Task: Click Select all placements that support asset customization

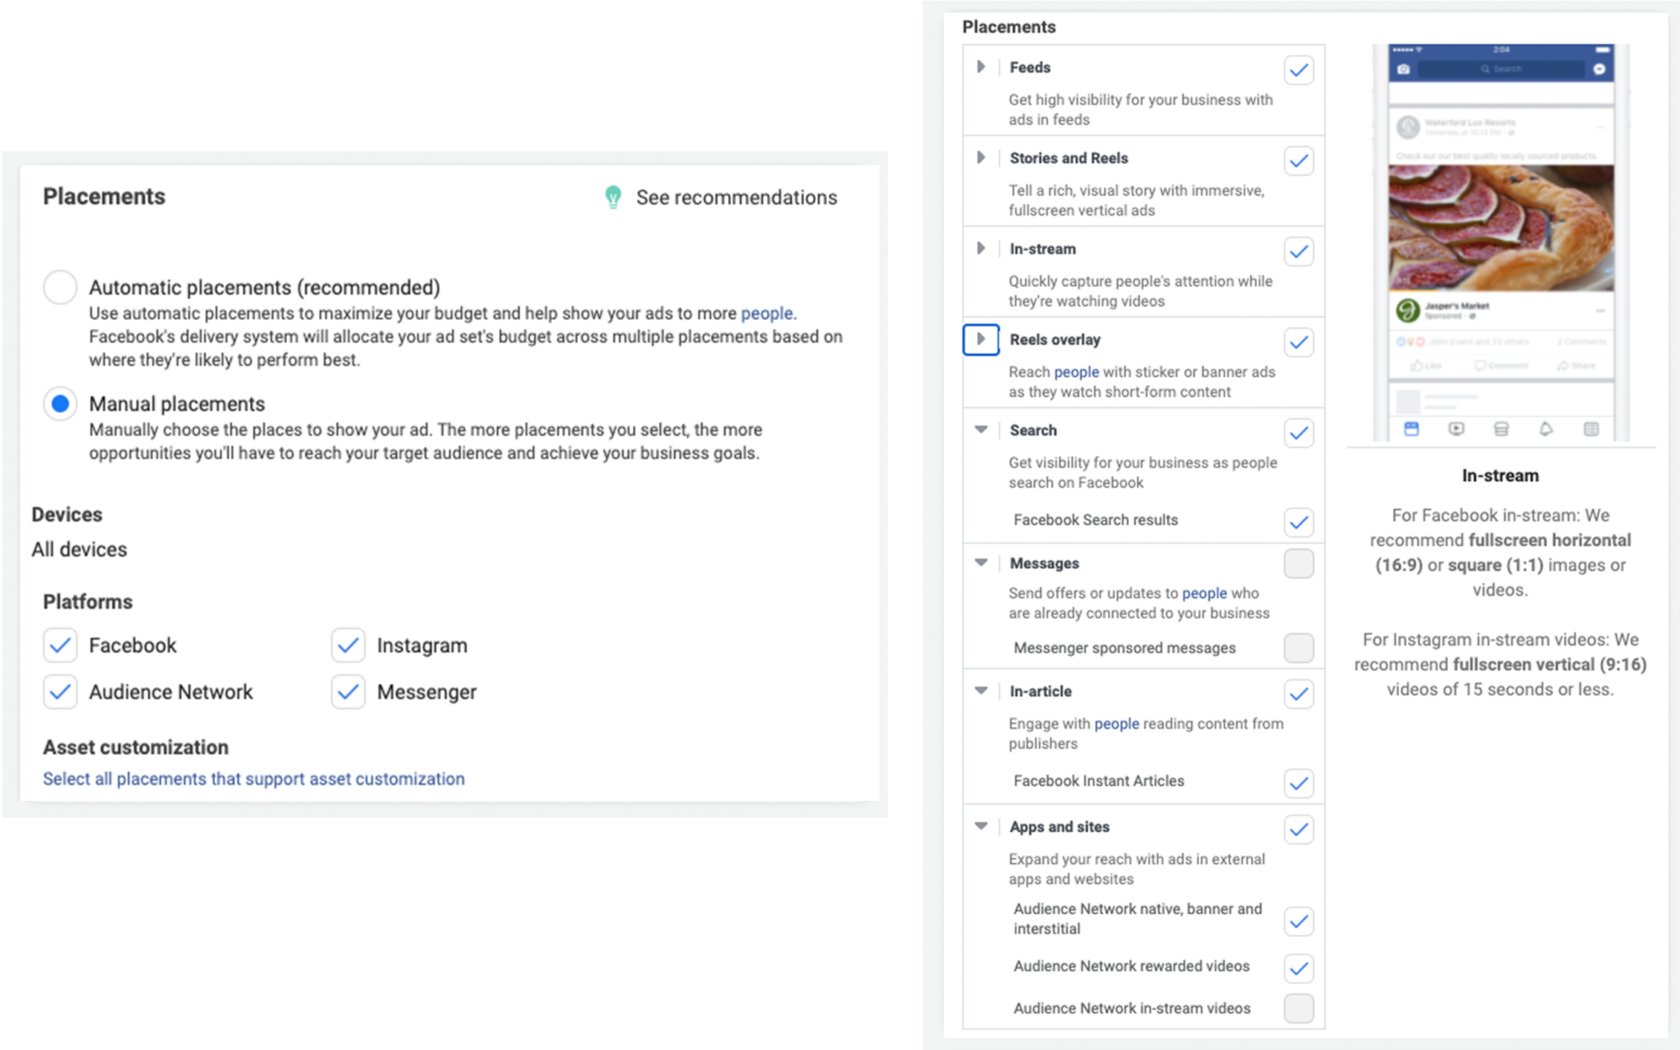Action: [253, 778]
